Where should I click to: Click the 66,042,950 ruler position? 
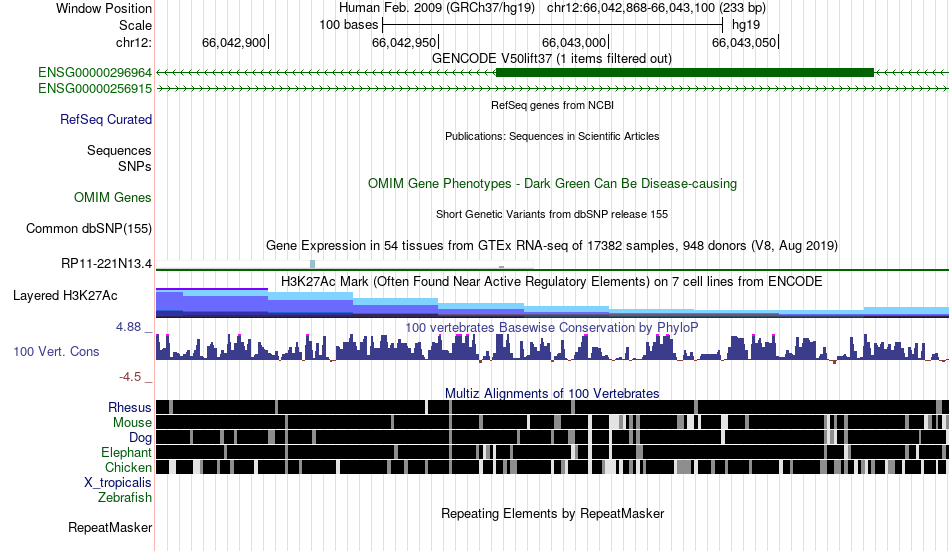click(404, 43)
